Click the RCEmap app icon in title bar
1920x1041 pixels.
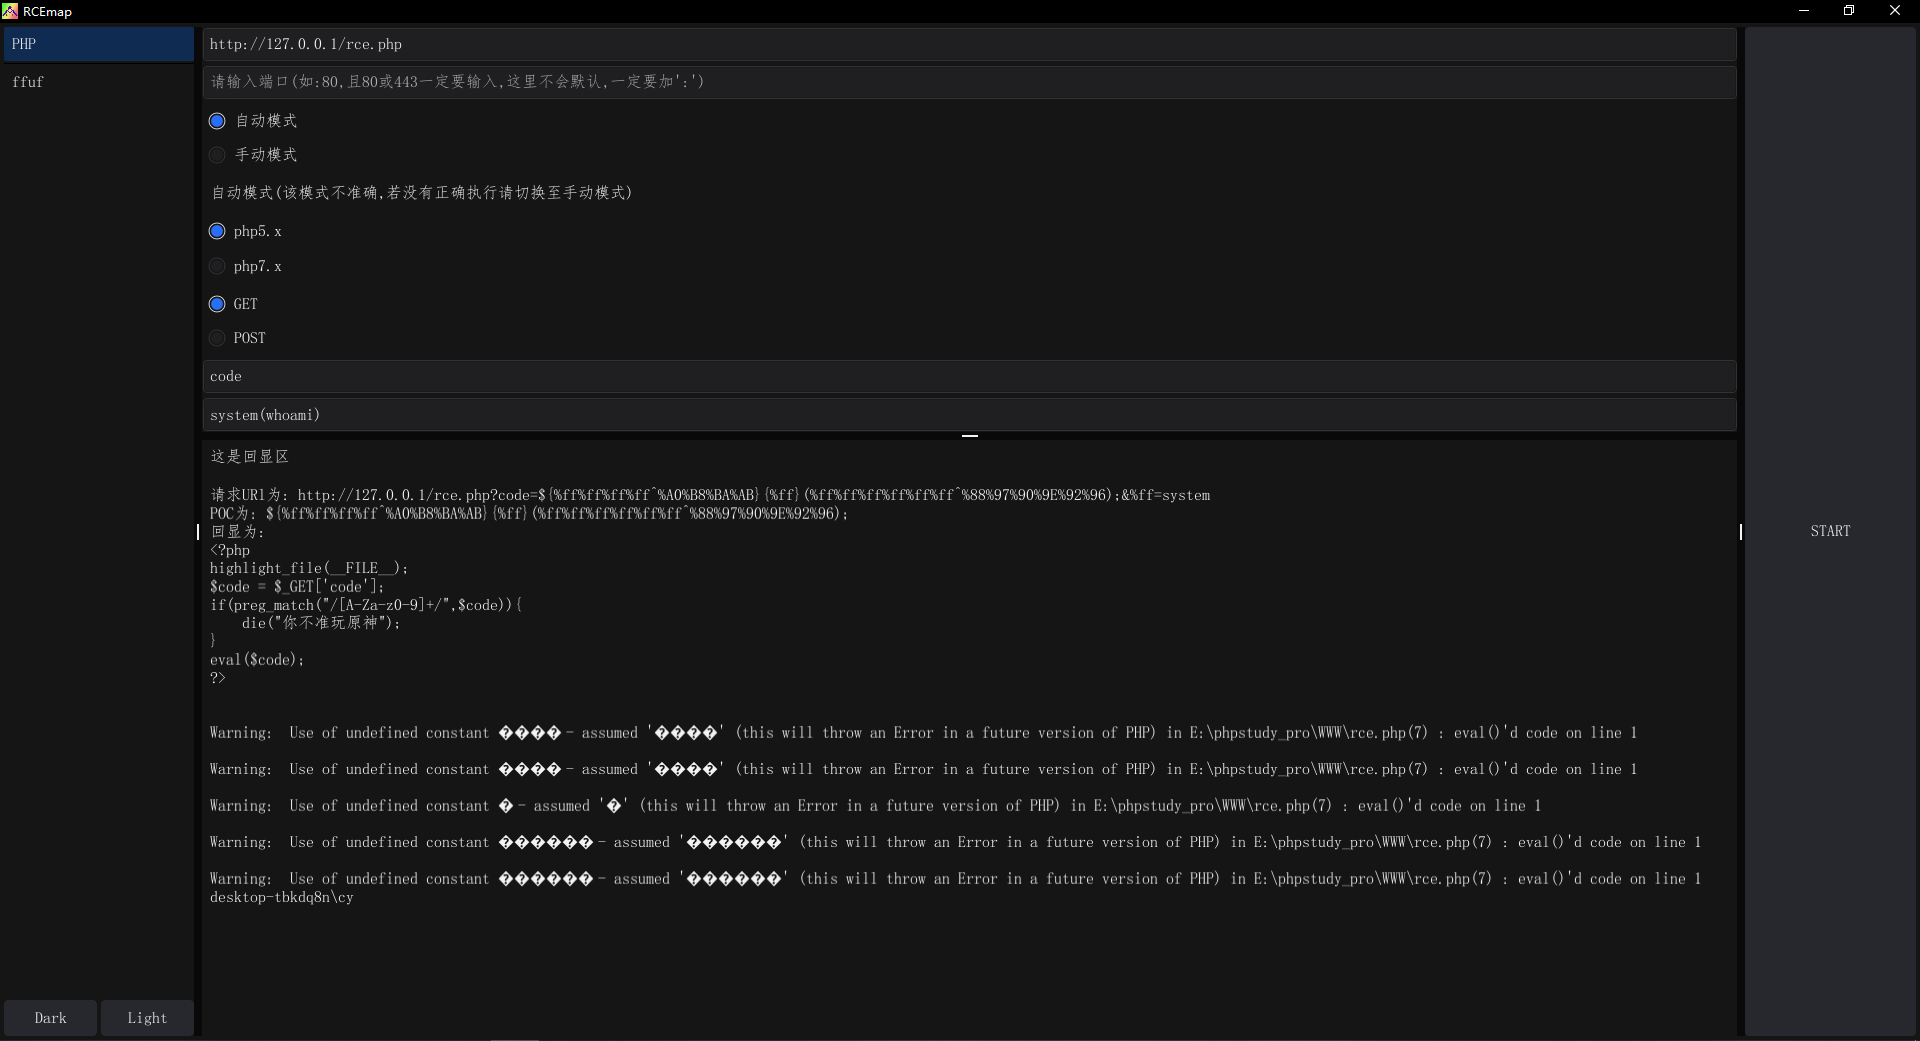coord(10,11)
